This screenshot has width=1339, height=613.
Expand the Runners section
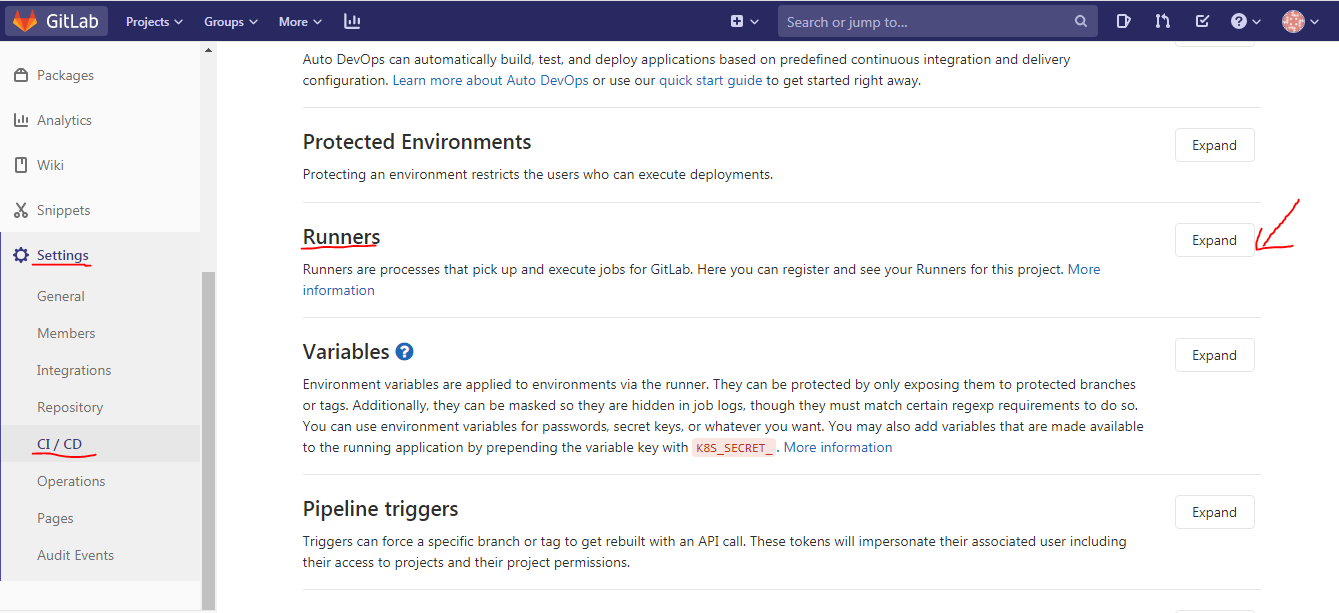coord(1214,240)
